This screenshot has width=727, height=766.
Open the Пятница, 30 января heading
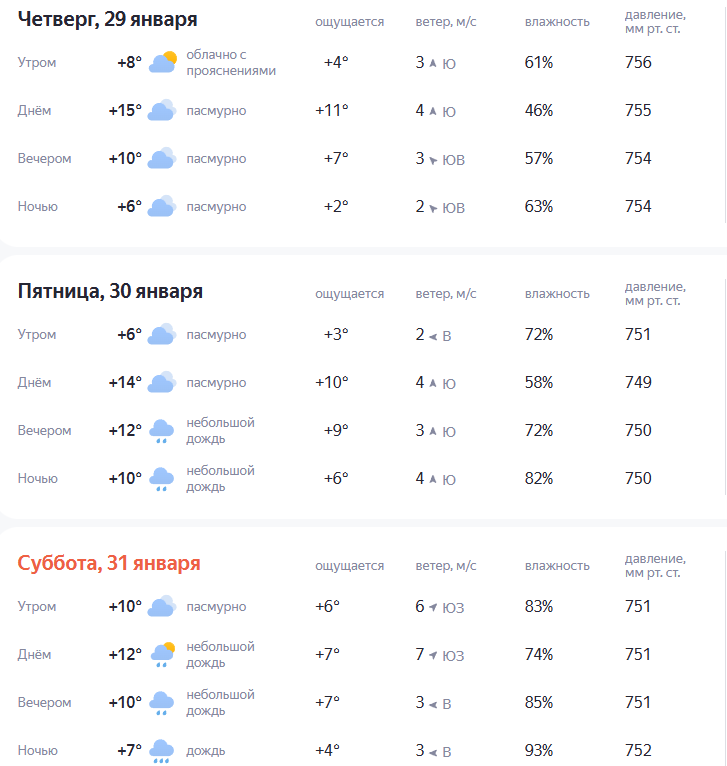tap(110, 292)
